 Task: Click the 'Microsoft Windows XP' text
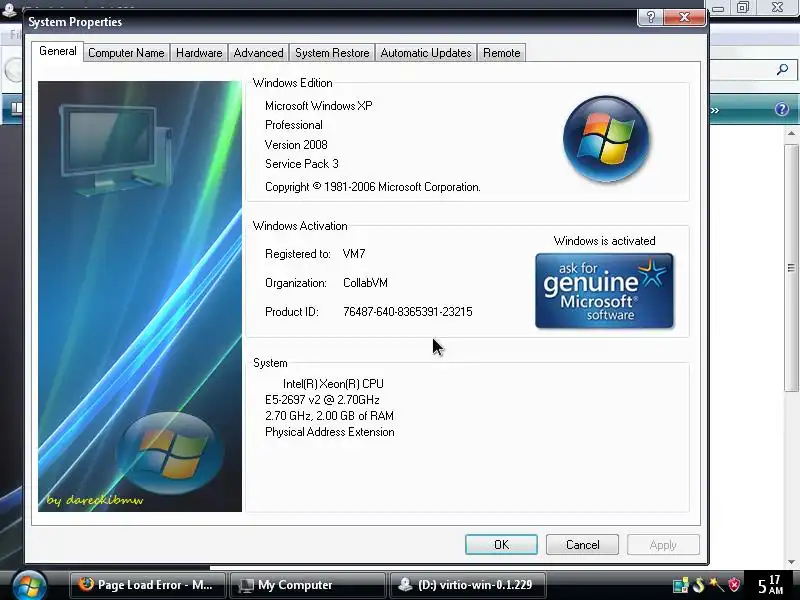[319, 106]
